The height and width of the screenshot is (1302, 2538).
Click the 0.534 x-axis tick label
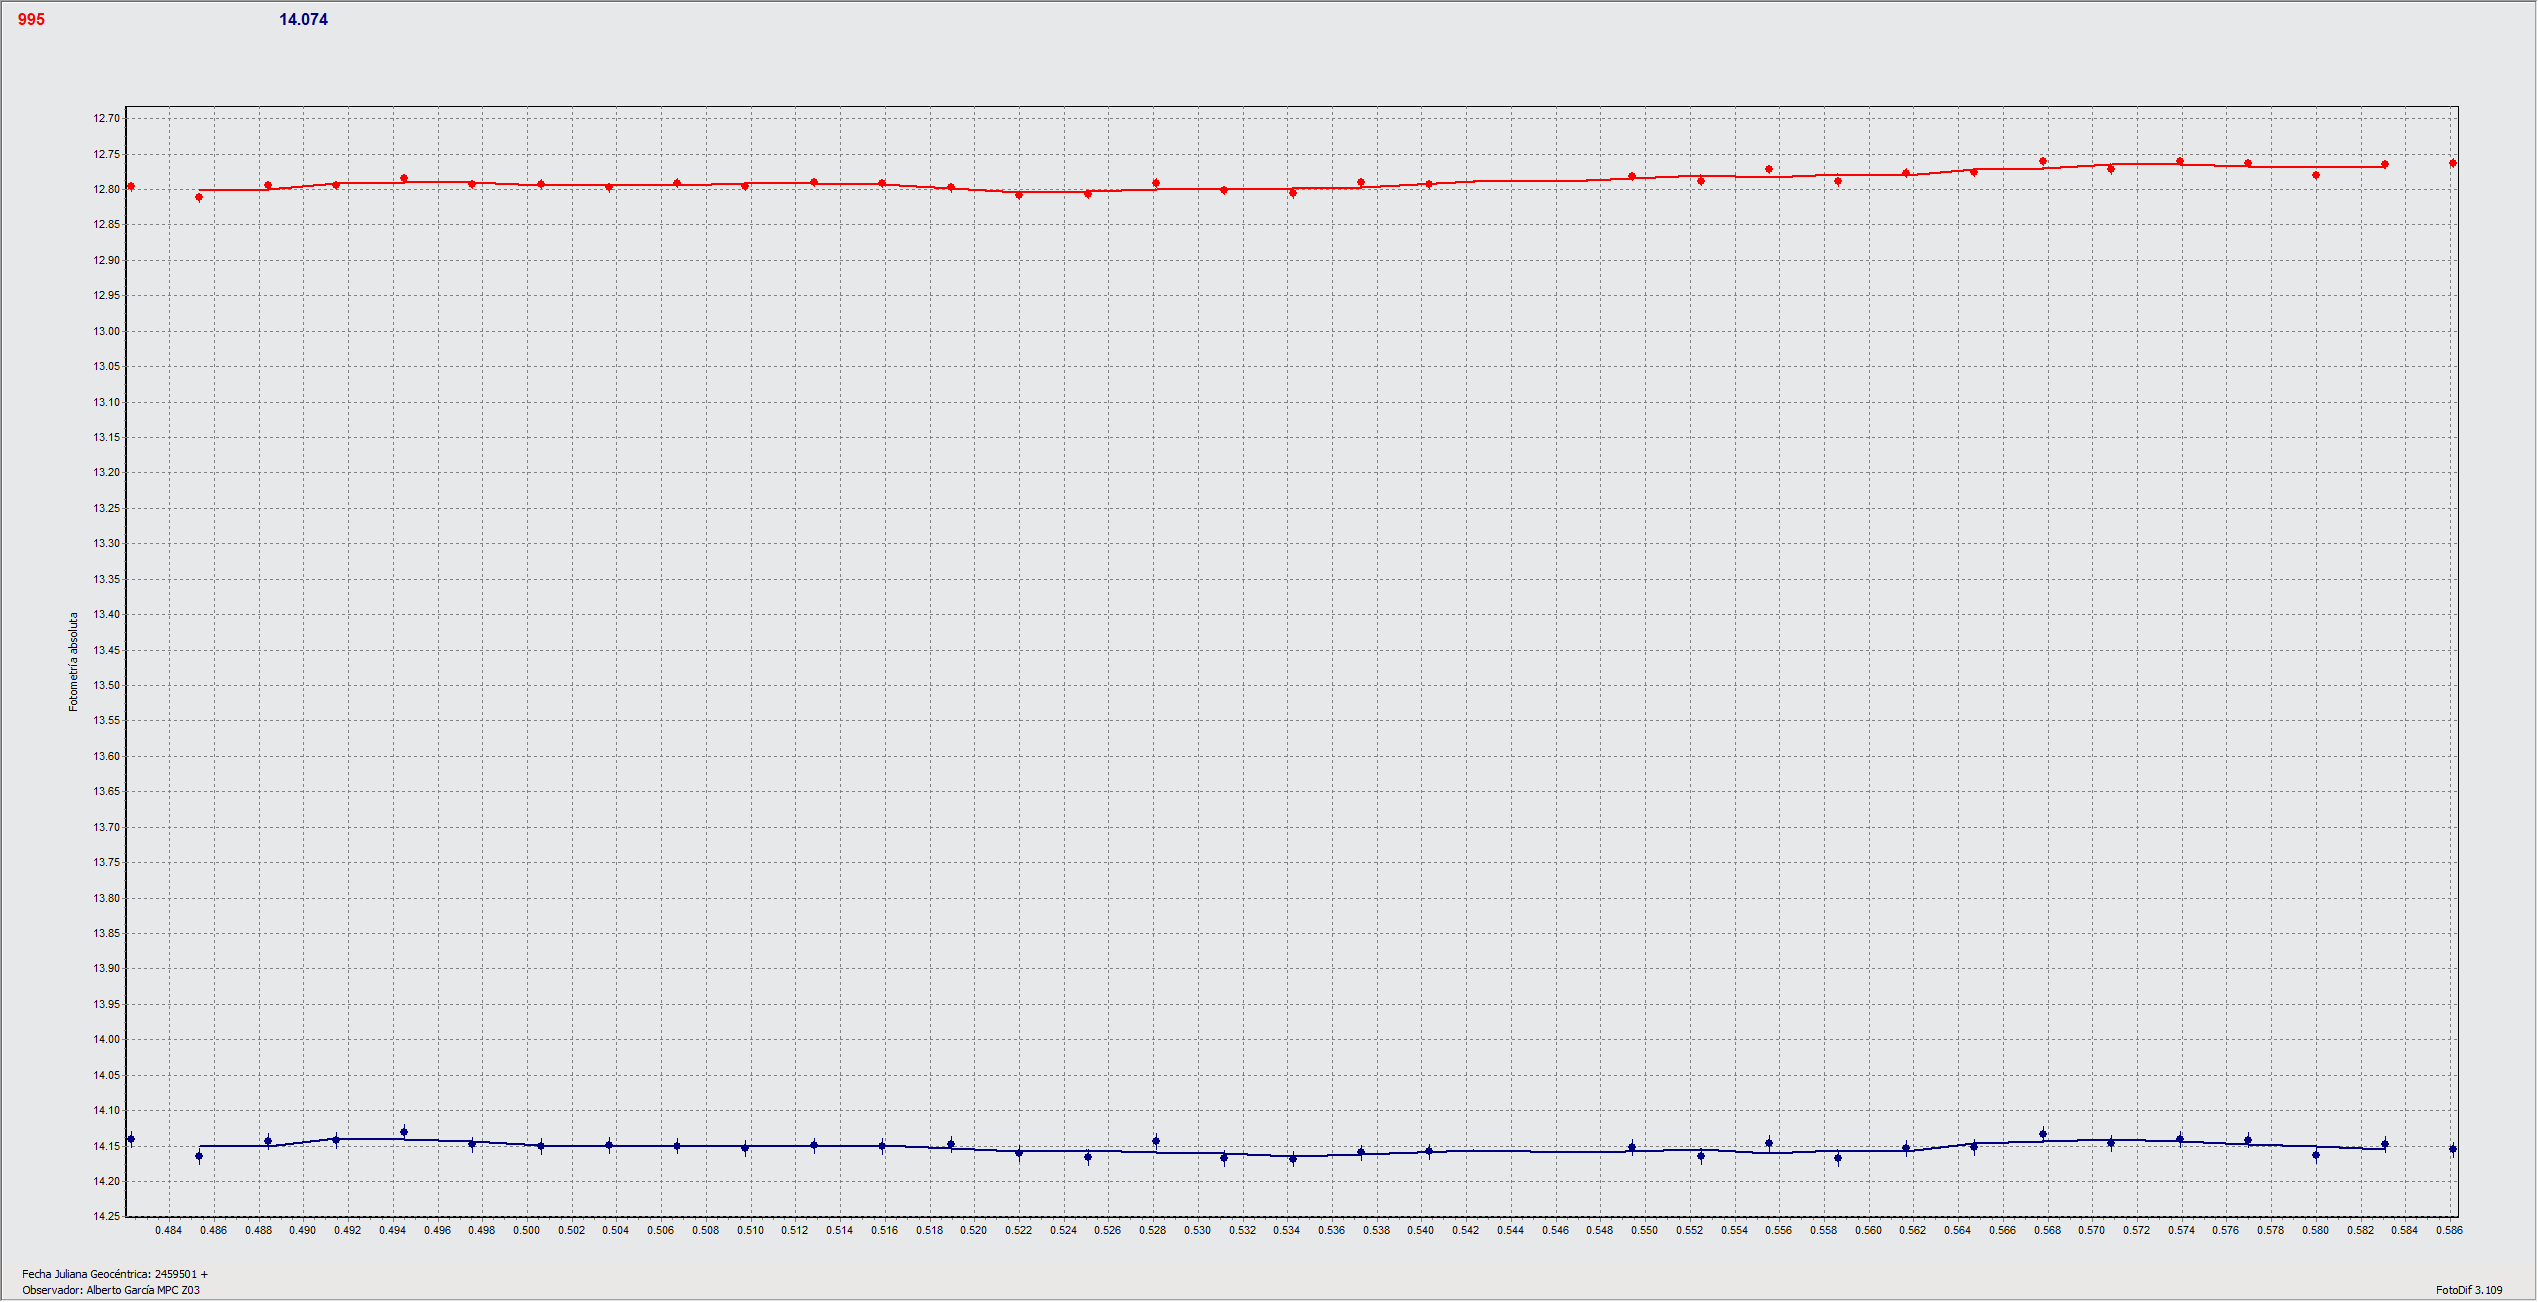tap(1286, 1230)
